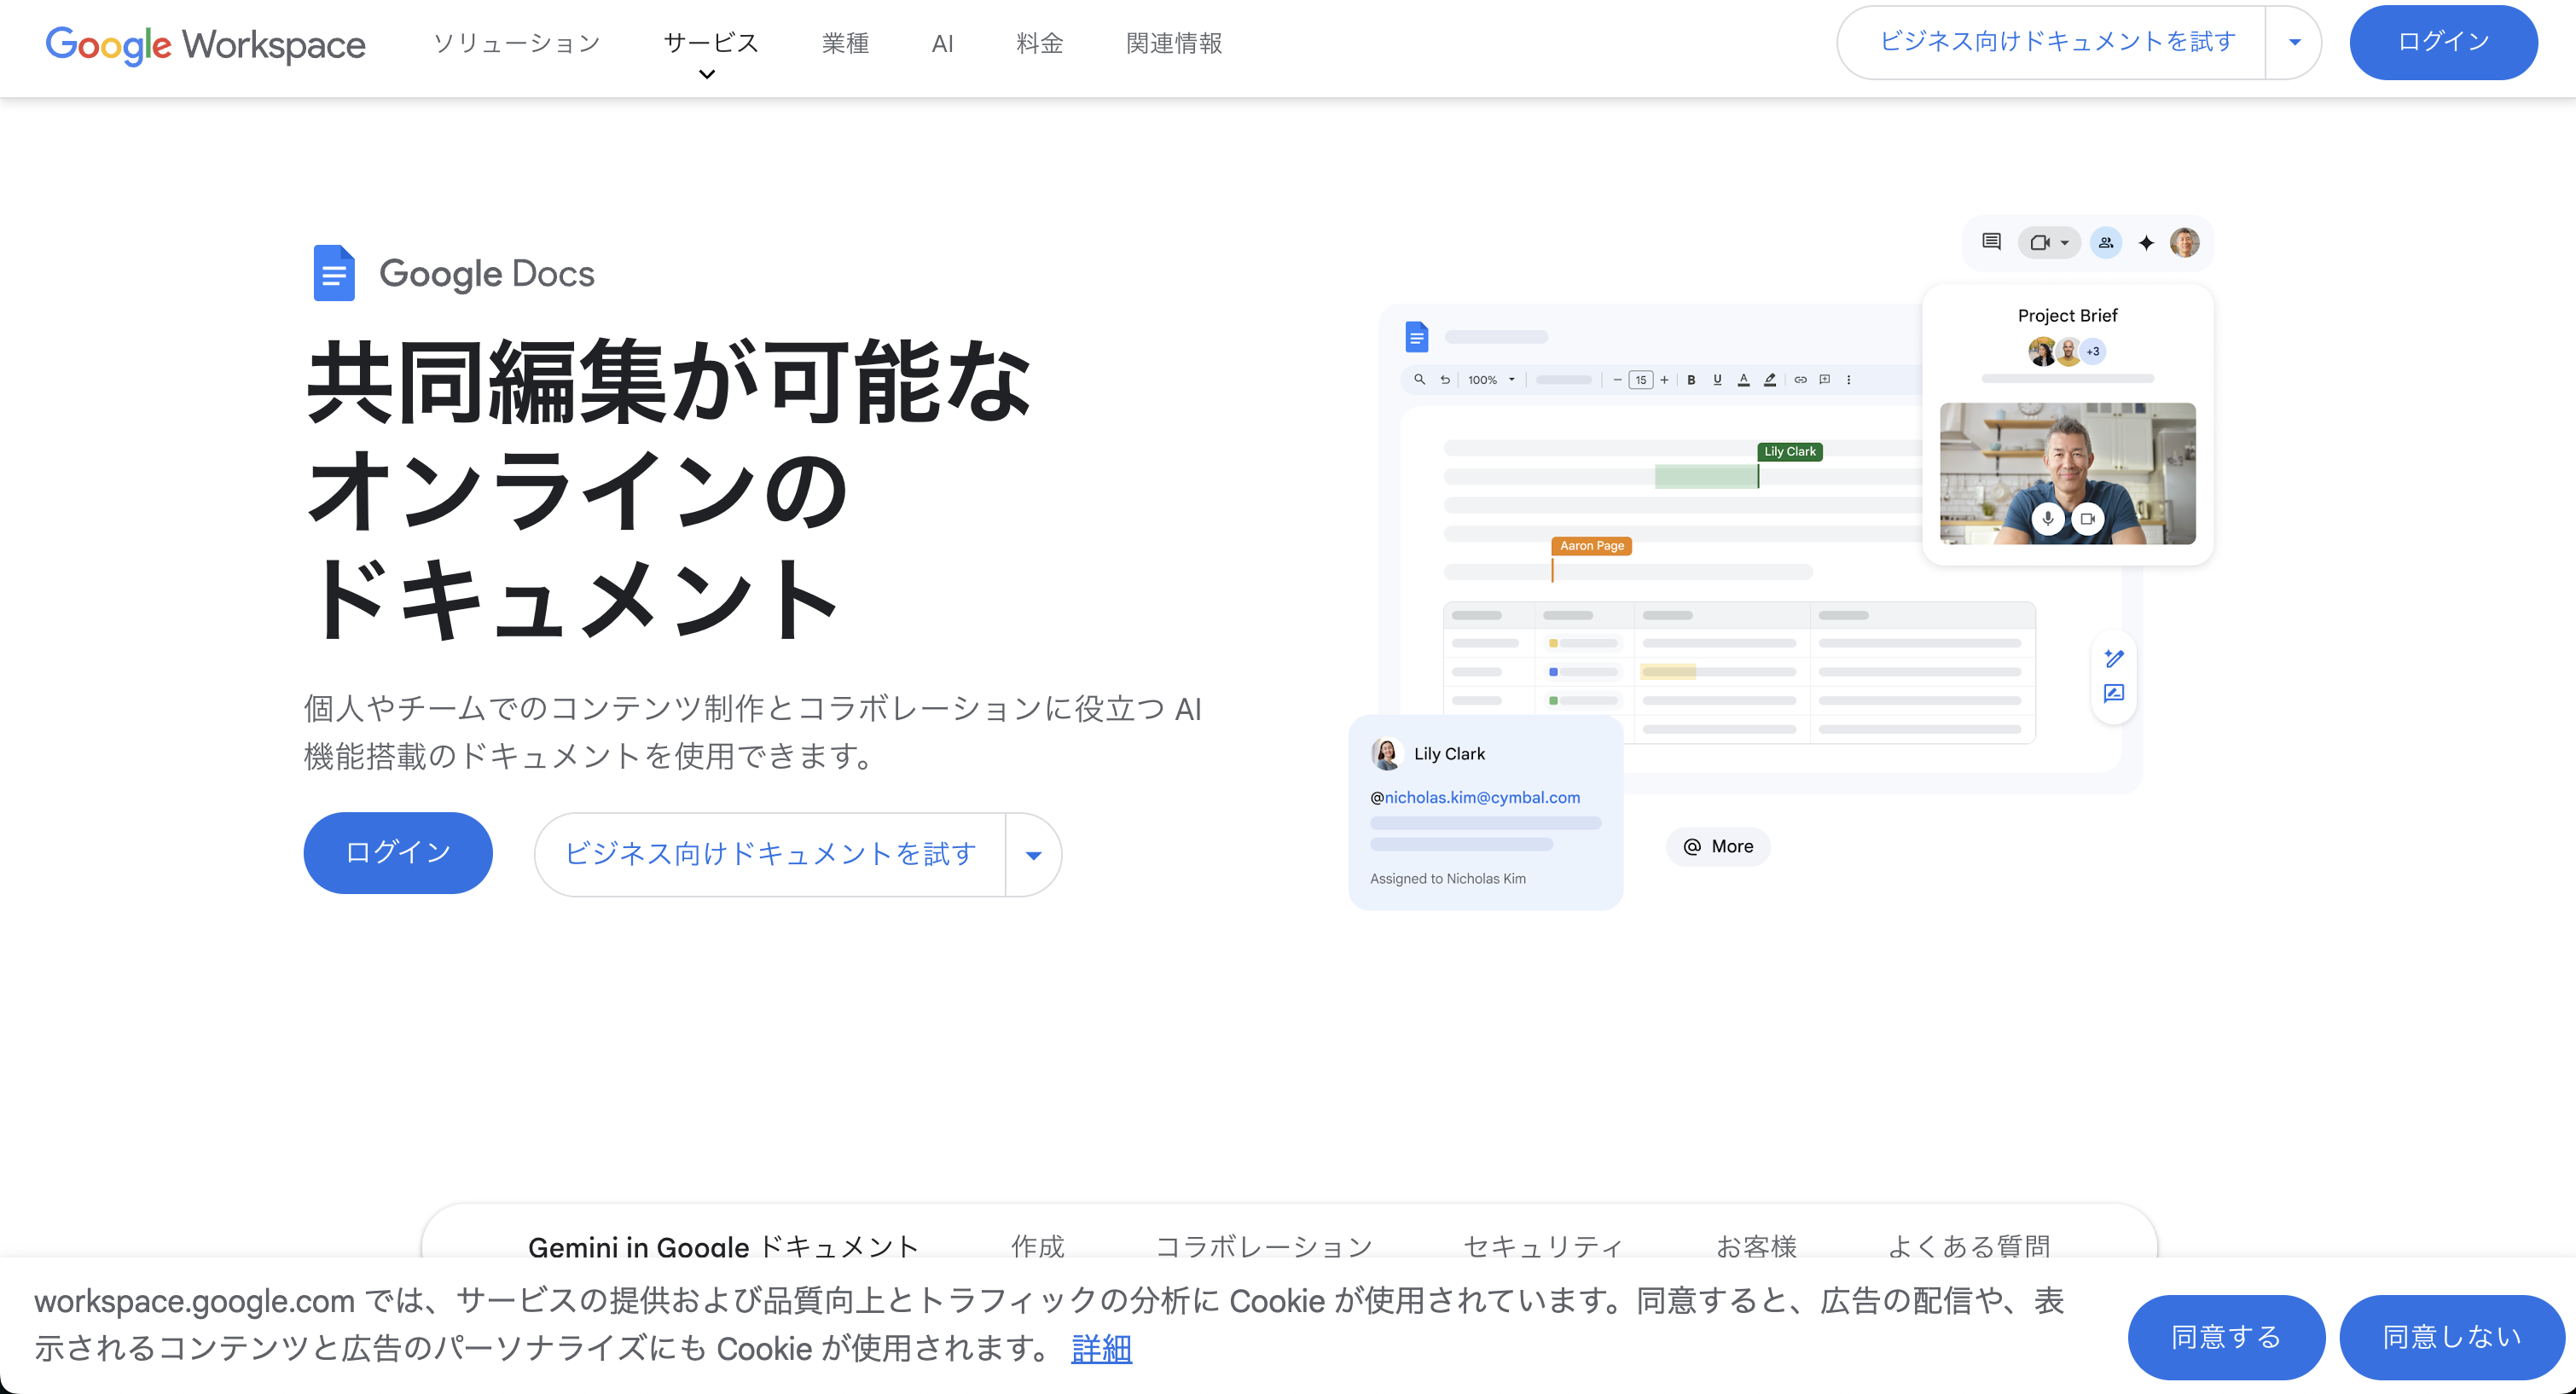Expand the サービス menu chevron
The height and width of the screenshot is (1394, 2576).
pyautogui.click(x=707, y=74)
